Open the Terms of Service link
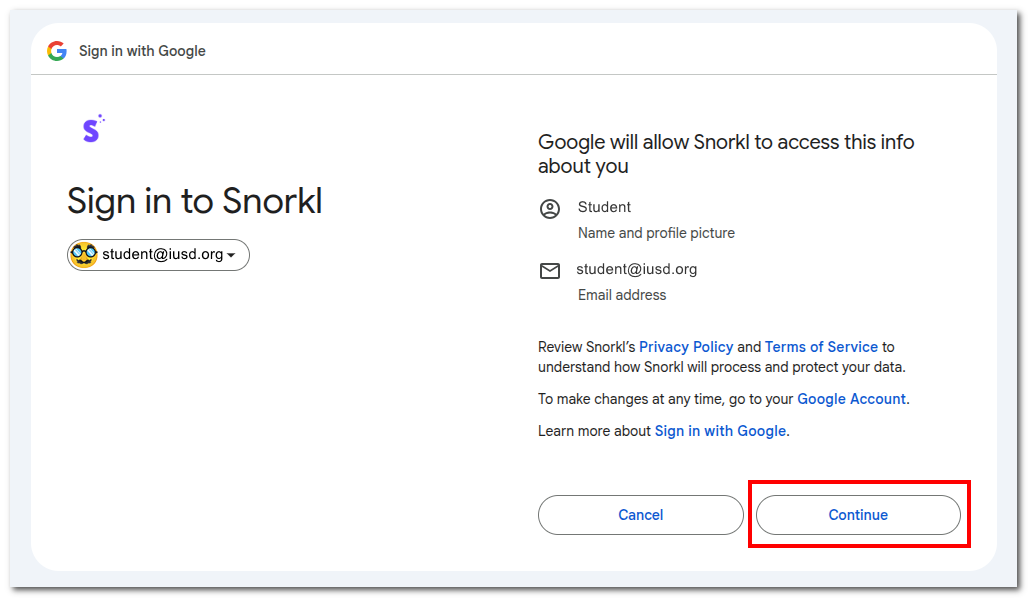Image resolution: width=1028 pixels, height=598 pixels. 821,347
